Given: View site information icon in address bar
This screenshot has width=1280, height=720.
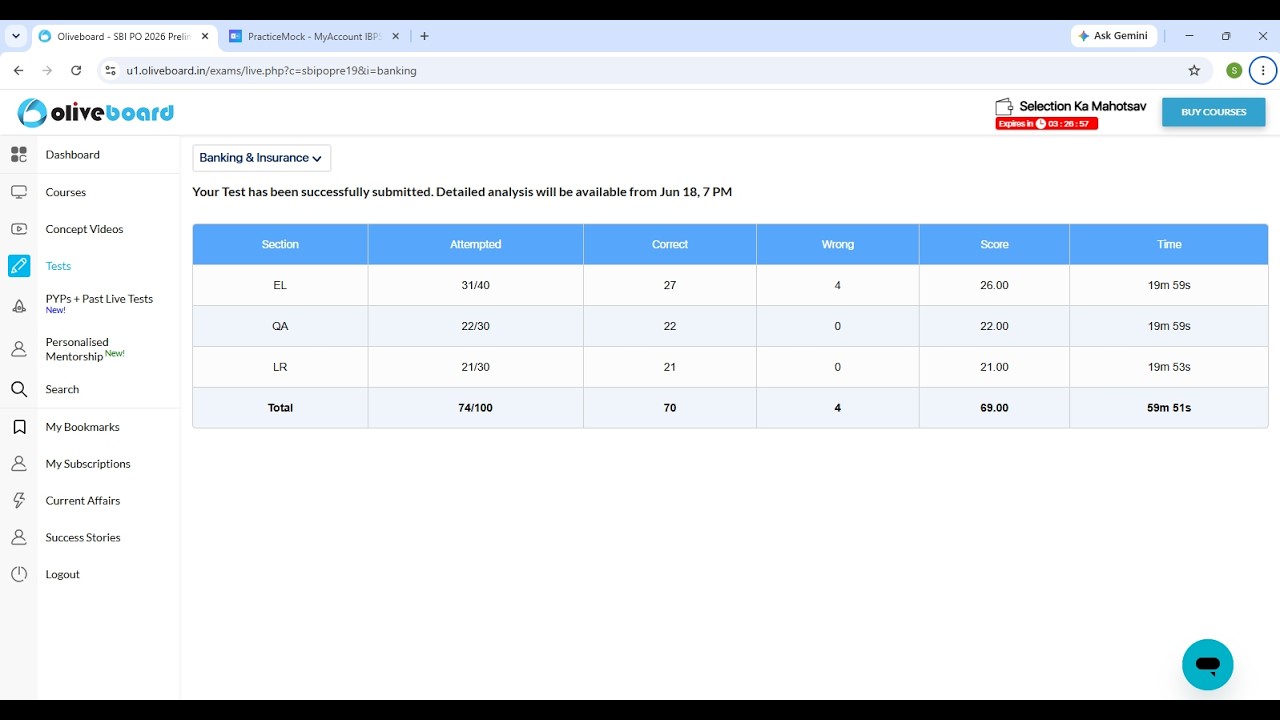Looking at the screenshot, I should point(111,71).
